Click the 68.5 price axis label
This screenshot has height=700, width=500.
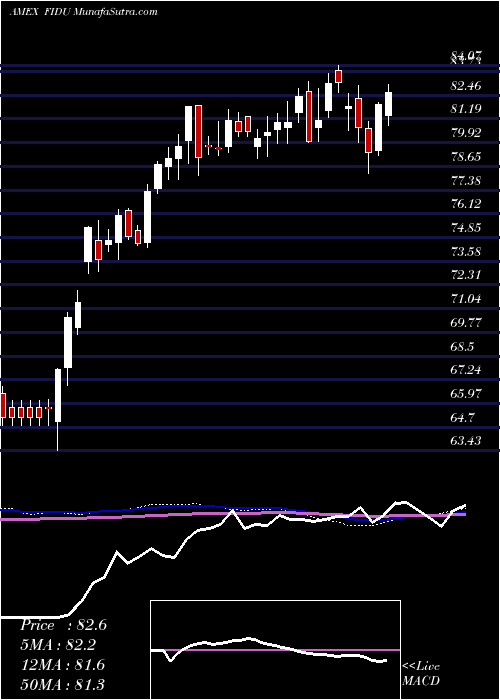click(x=463, y=347)
